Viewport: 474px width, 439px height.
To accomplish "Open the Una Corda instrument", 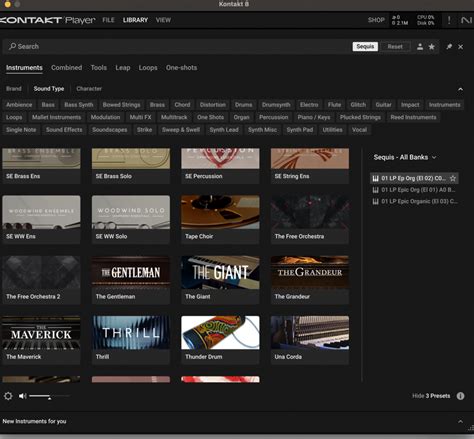I will 310,340.
